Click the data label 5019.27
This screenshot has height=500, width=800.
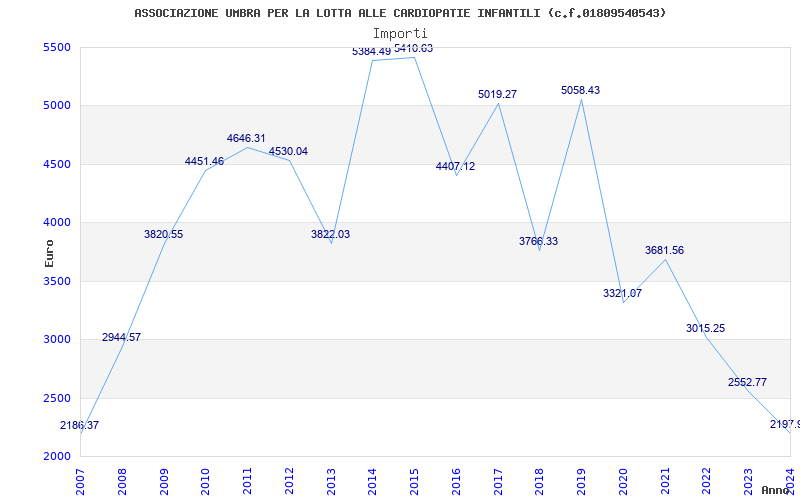point(497,94)
